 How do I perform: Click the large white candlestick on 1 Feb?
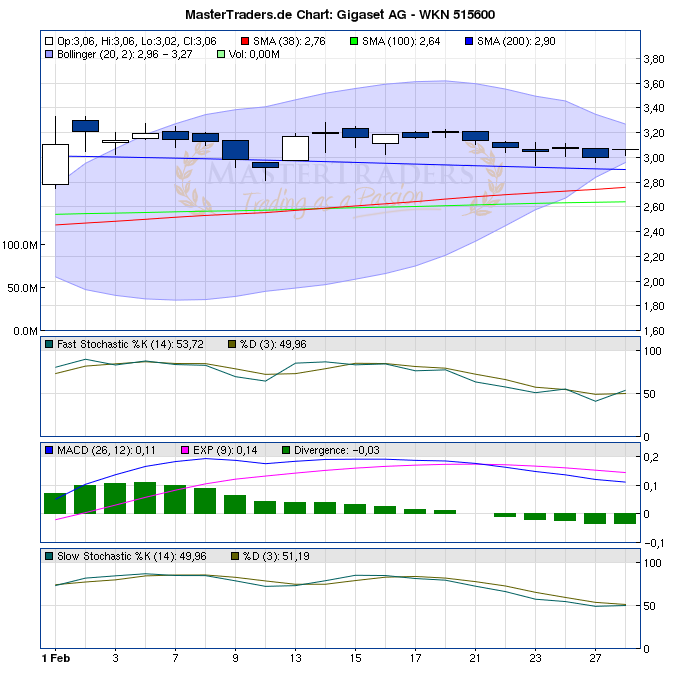55,164
